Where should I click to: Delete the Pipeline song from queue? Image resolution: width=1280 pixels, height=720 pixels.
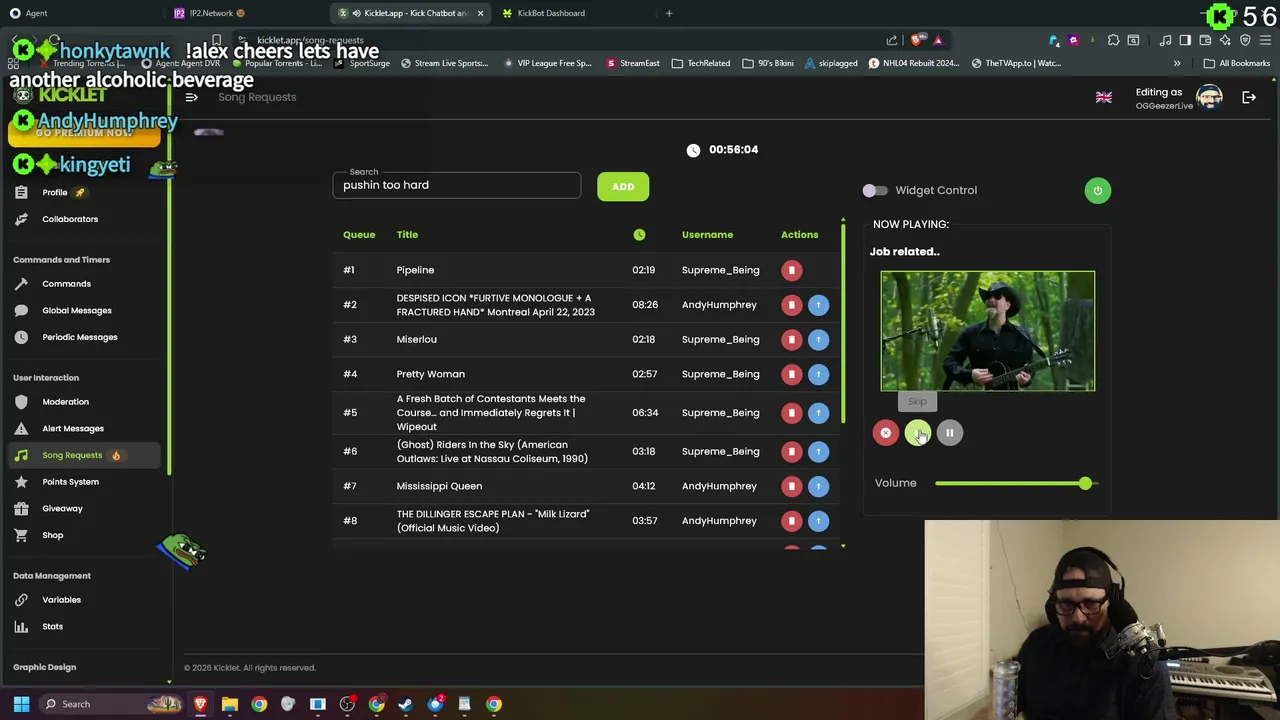(791, 270)
